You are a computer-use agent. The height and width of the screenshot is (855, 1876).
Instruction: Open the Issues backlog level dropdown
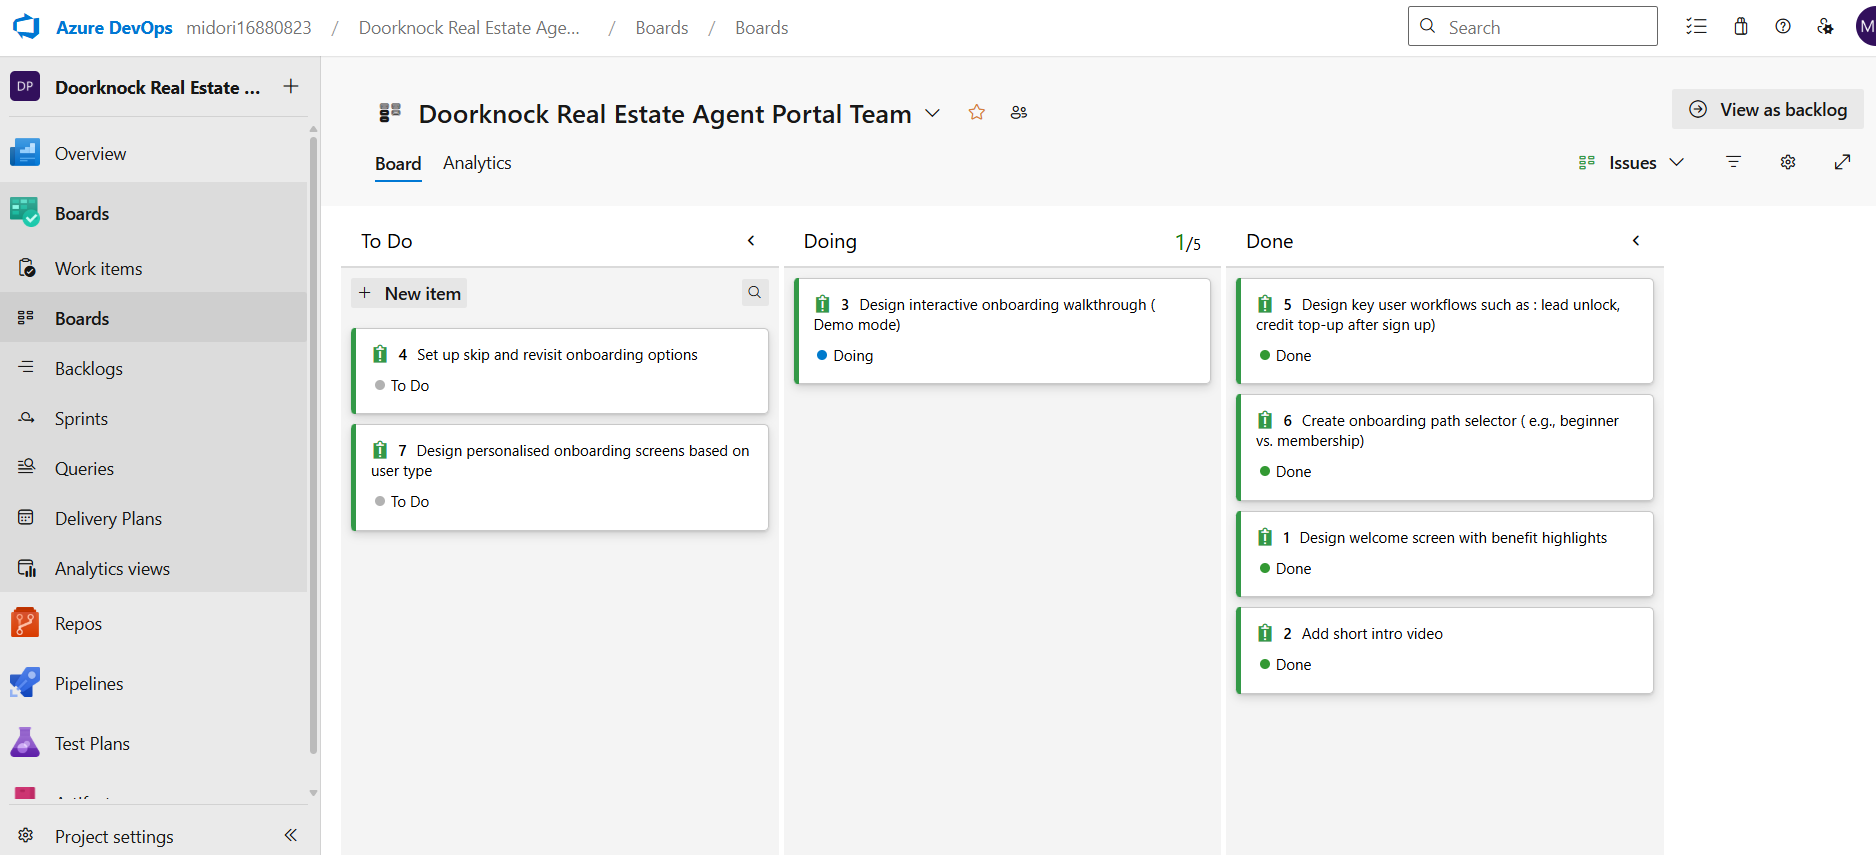[1632, 163]
